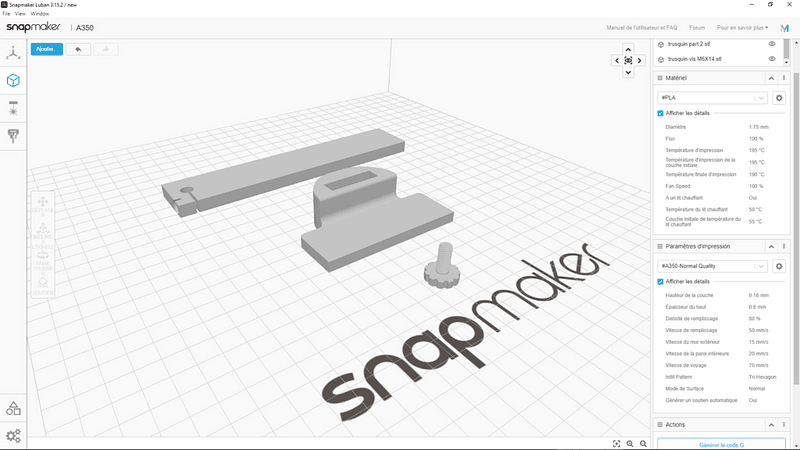This screenshot has height=450, width=800.
Task: Click the Redo arrow button
Action: pos(106,49)
